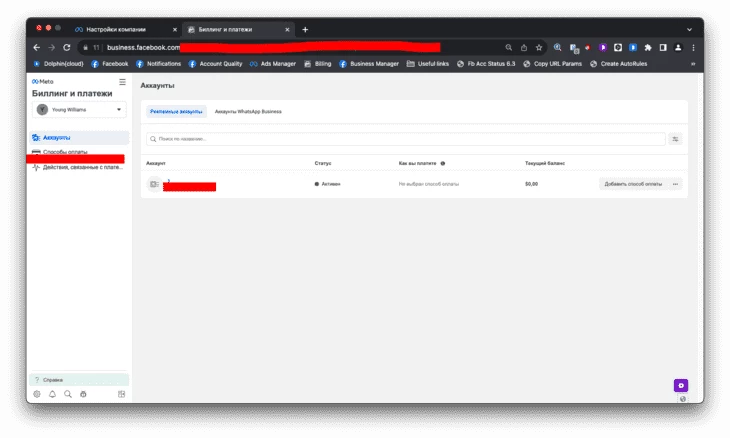Select the Рекламные аккаунты tab
This screenshot has height=438, width=730.
pyautogui.click(x=176, y=112)
